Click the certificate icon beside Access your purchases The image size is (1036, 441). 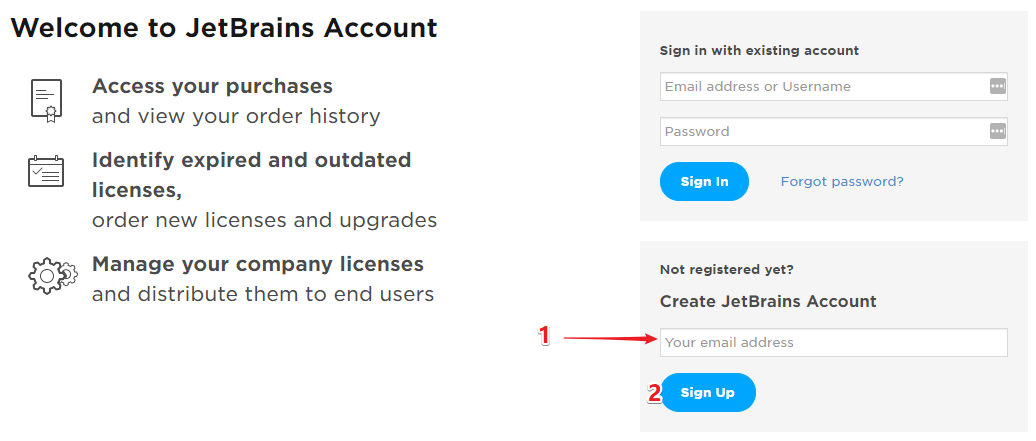[46, 101]
